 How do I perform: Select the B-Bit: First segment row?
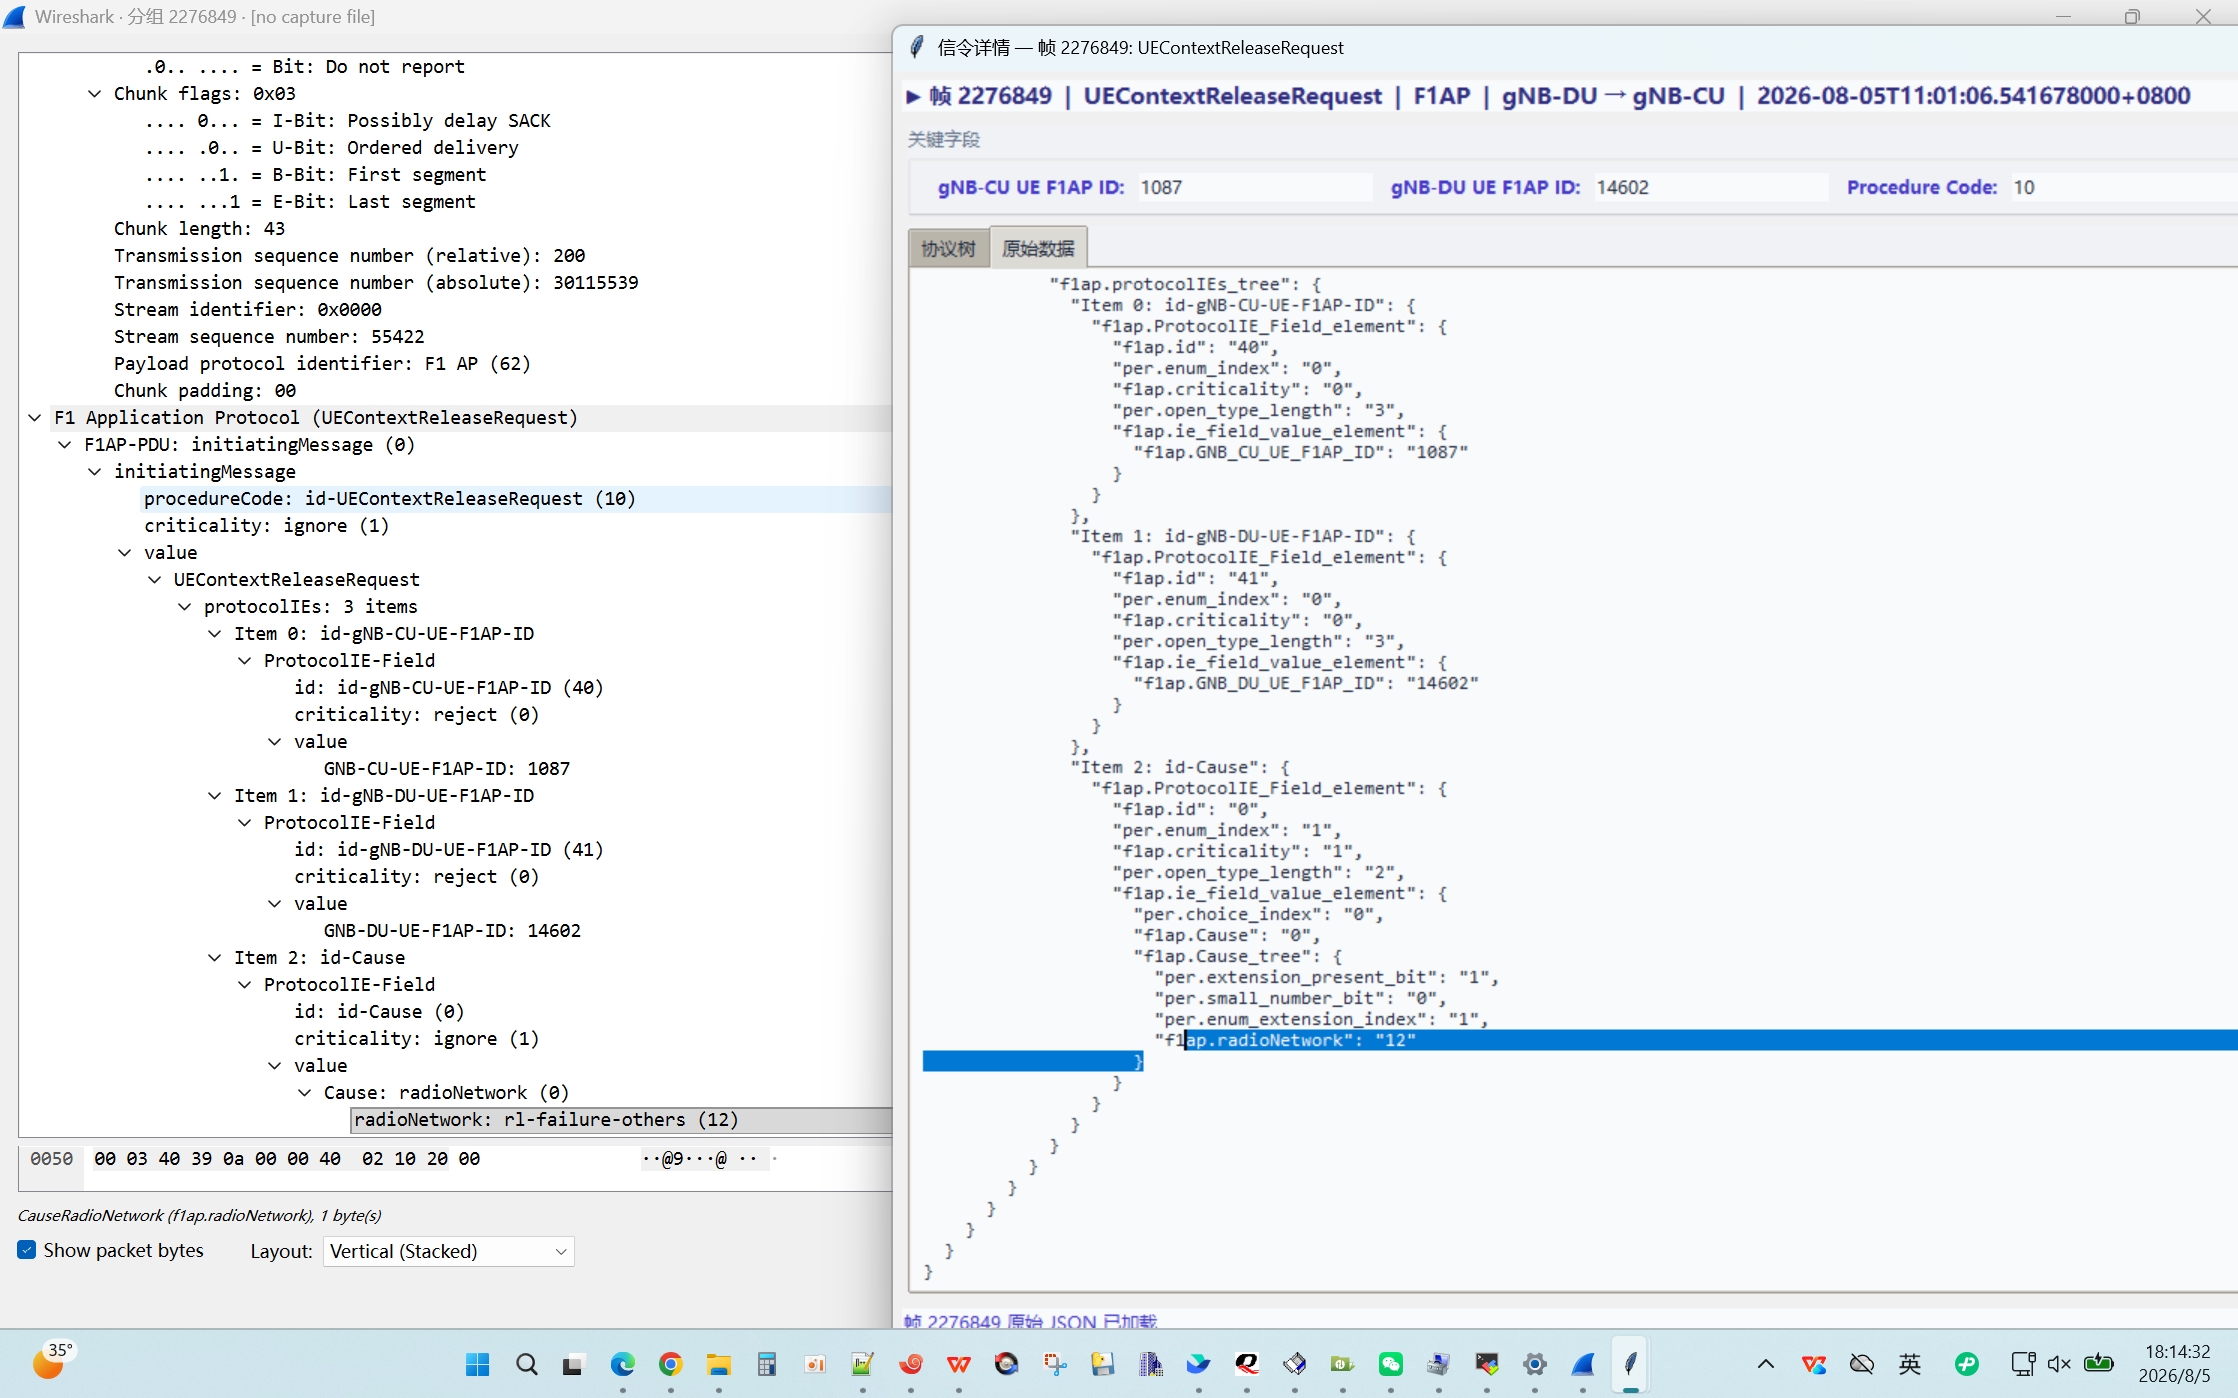315,174
